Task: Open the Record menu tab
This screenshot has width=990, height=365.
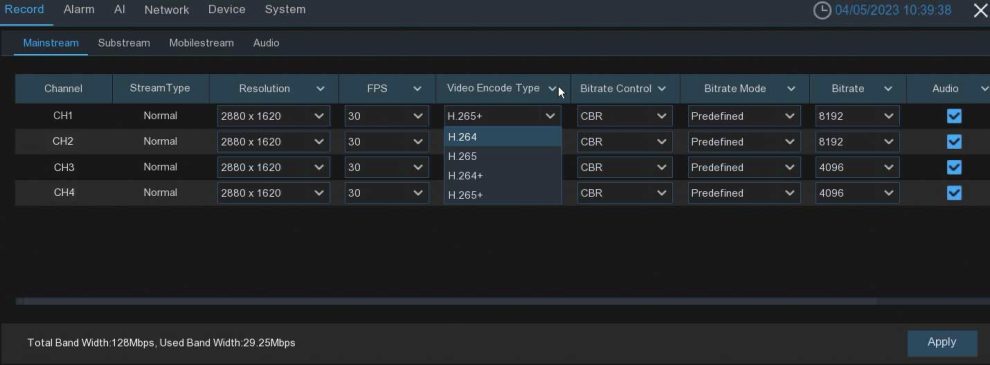Action: (x=25, y=9)
